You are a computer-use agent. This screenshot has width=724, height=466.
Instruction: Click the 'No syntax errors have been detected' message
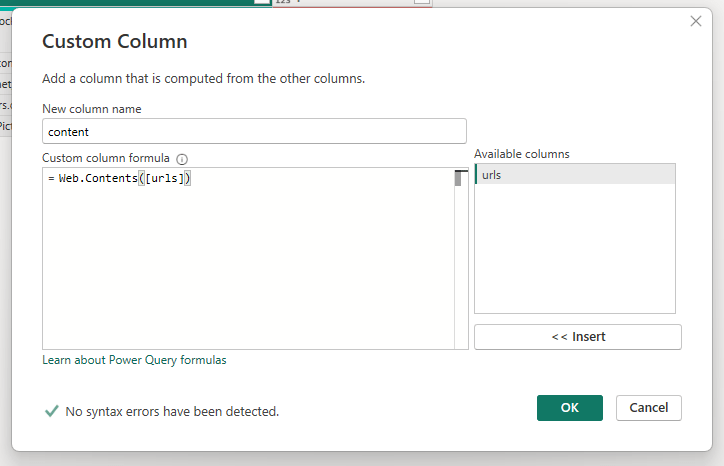(x=172, y=411)
